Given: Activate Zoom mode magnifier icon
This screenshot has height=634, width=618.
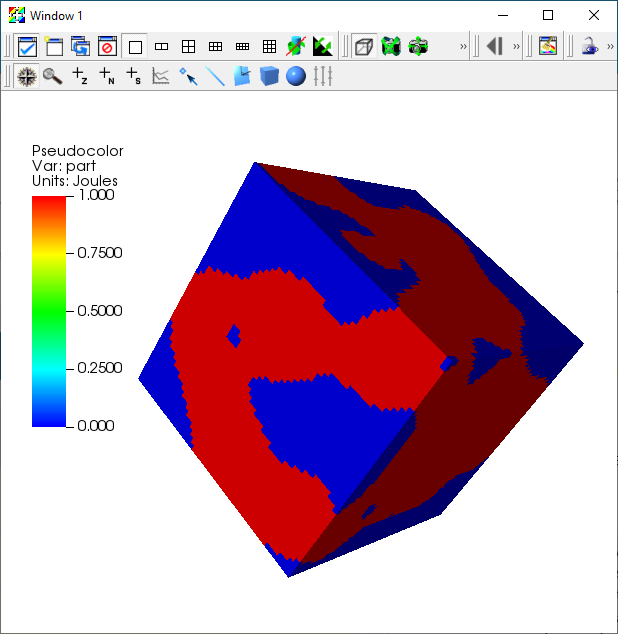Looking at the screenshot, I should (53, 76).
